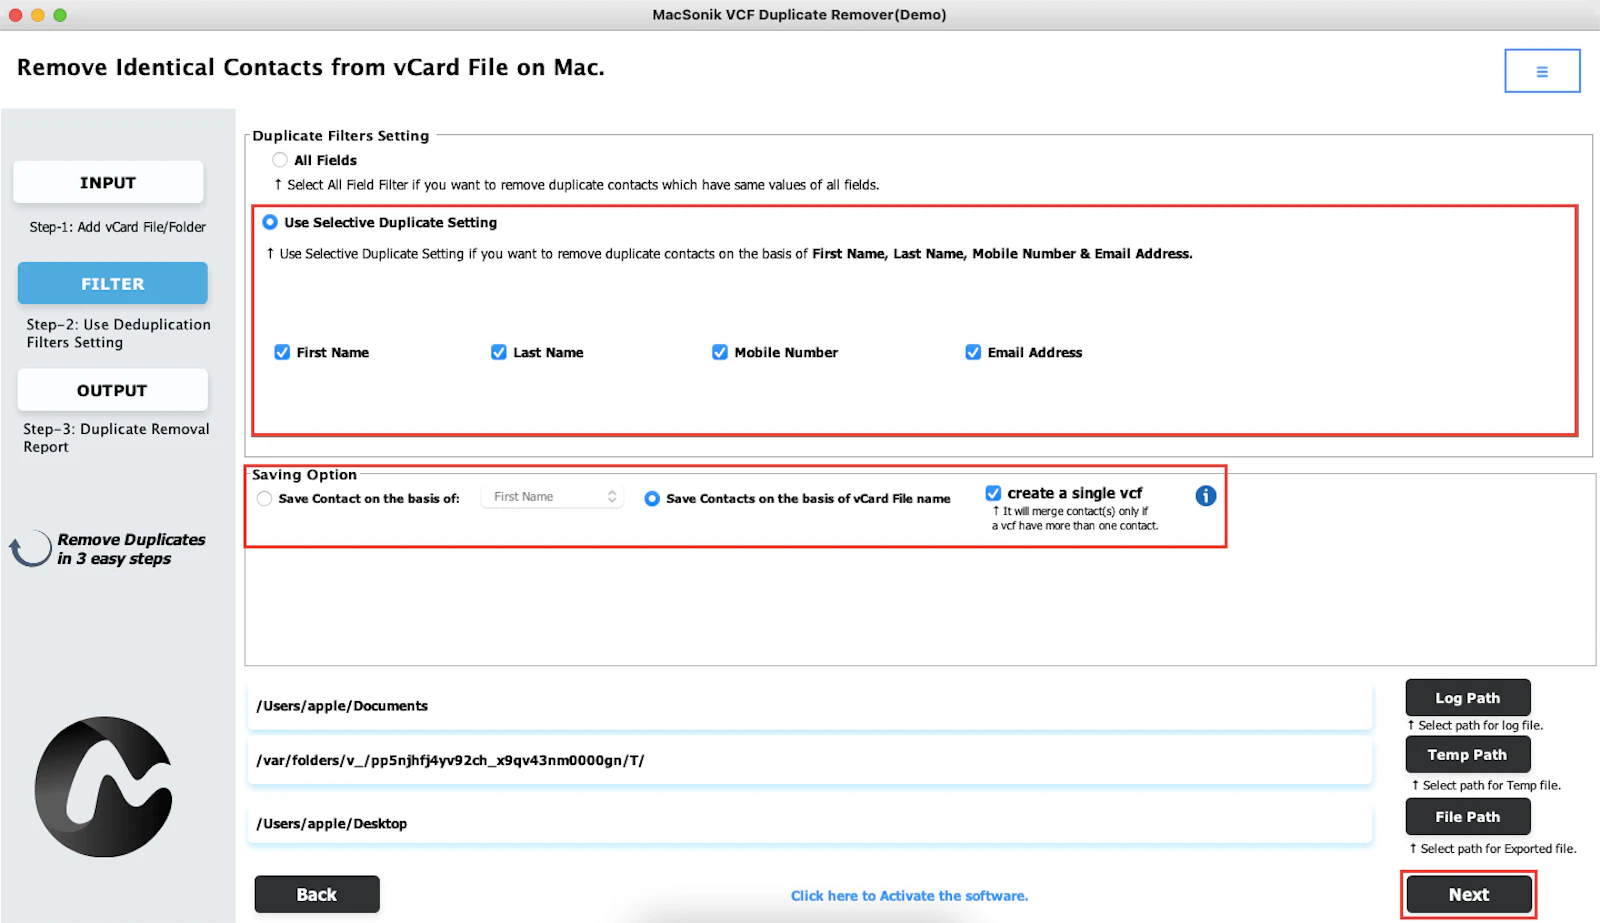1600x923 pixels.
Task: Click the Step-1: Add vCard File/Folder text
Action: pos(118,227)
